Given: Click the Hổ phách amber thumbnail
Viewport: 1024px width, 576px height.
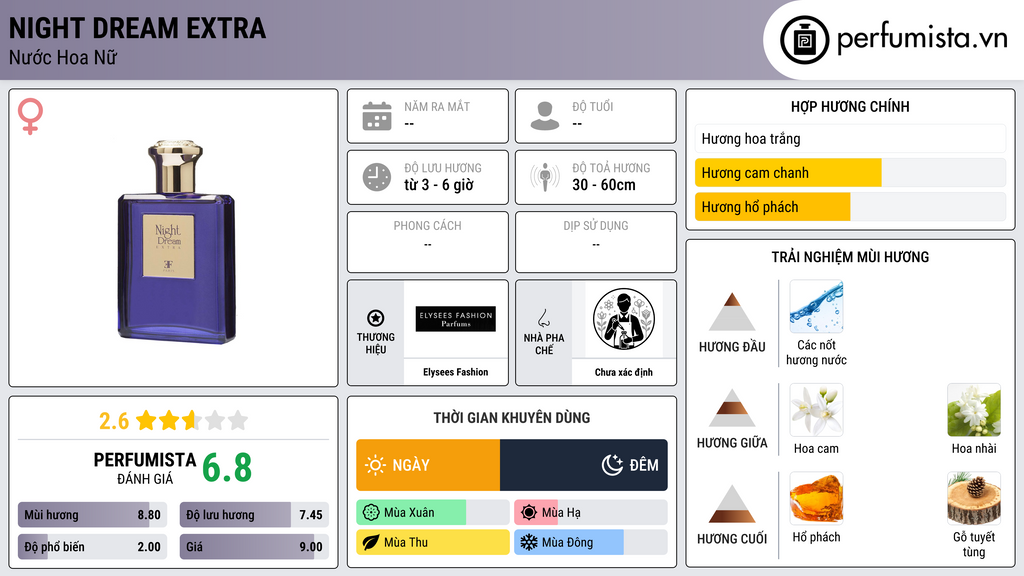Looking at the screenshot, I should click(816, 498).
